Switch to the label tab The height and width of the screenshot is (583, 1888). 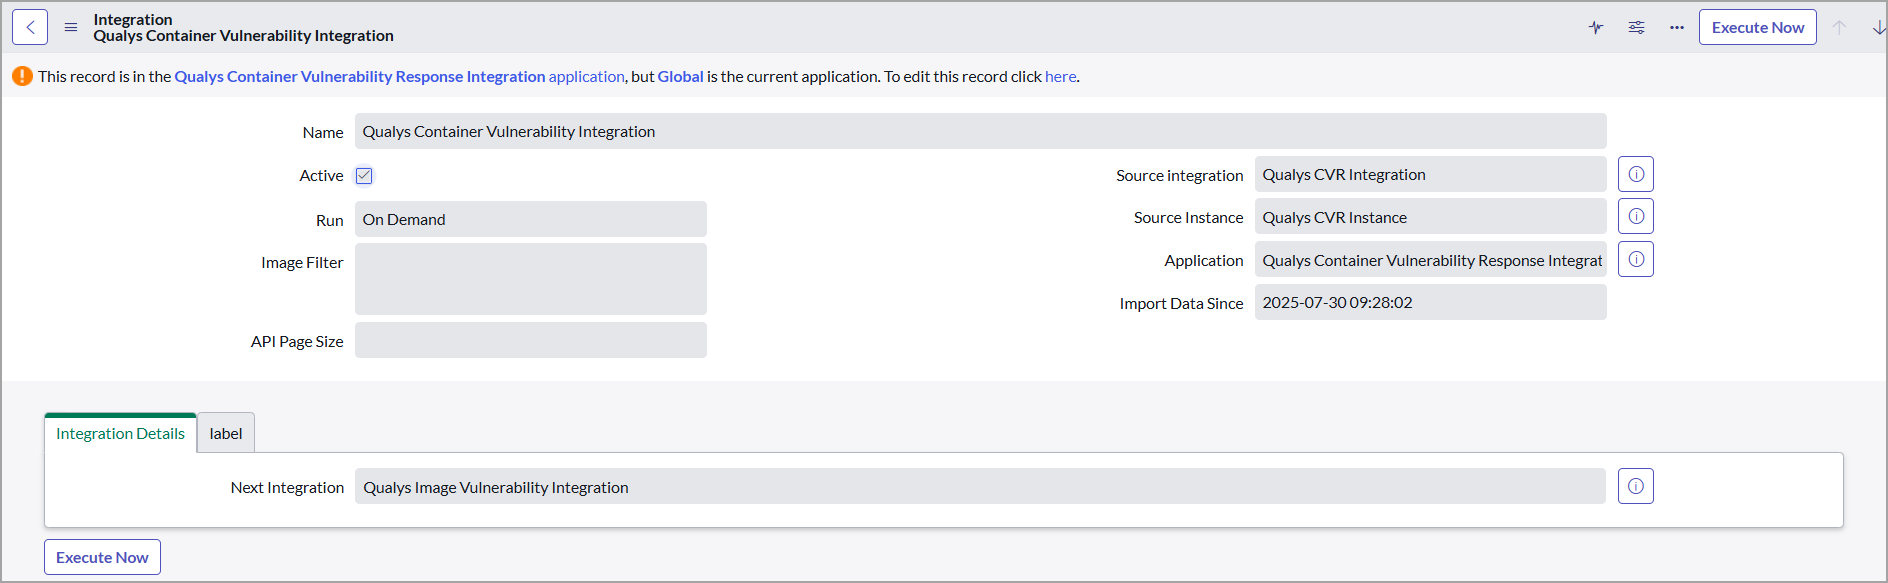click(x=226, y=433)
